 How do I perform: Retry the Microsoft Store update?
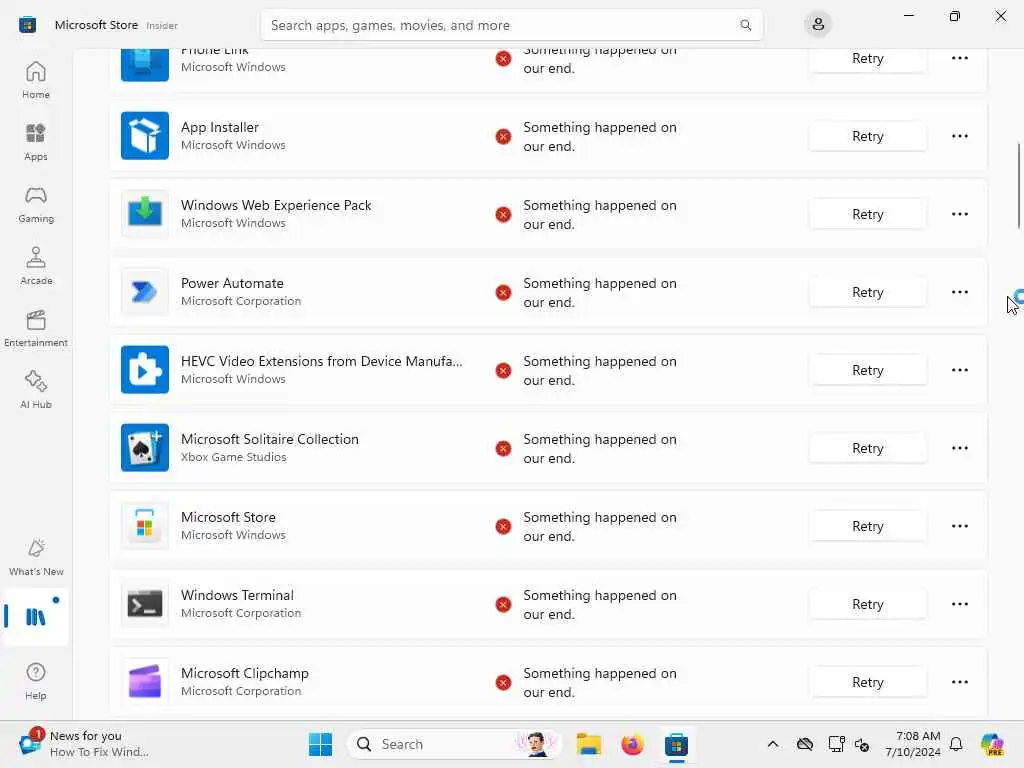point(867,526)
